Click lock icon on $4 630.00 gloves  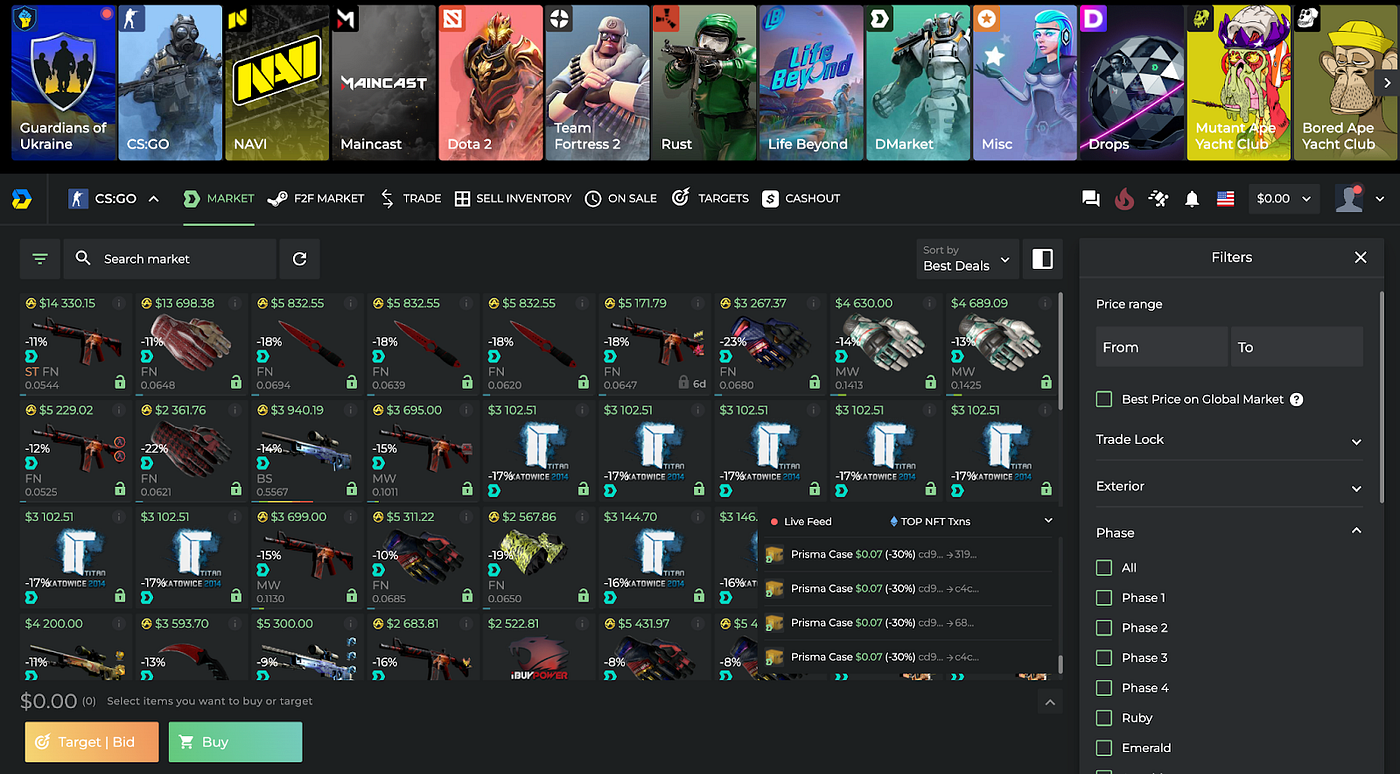tap(930, 382)
